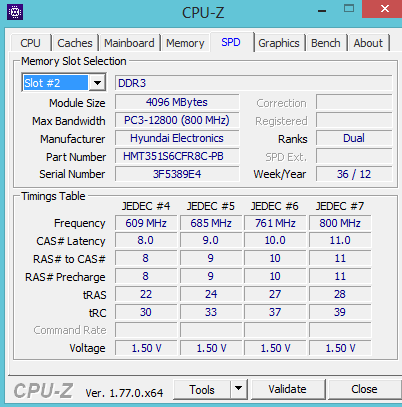This screenshot has height=407, width=402.
Task: Click the Tools button
Action: (202, 389)
